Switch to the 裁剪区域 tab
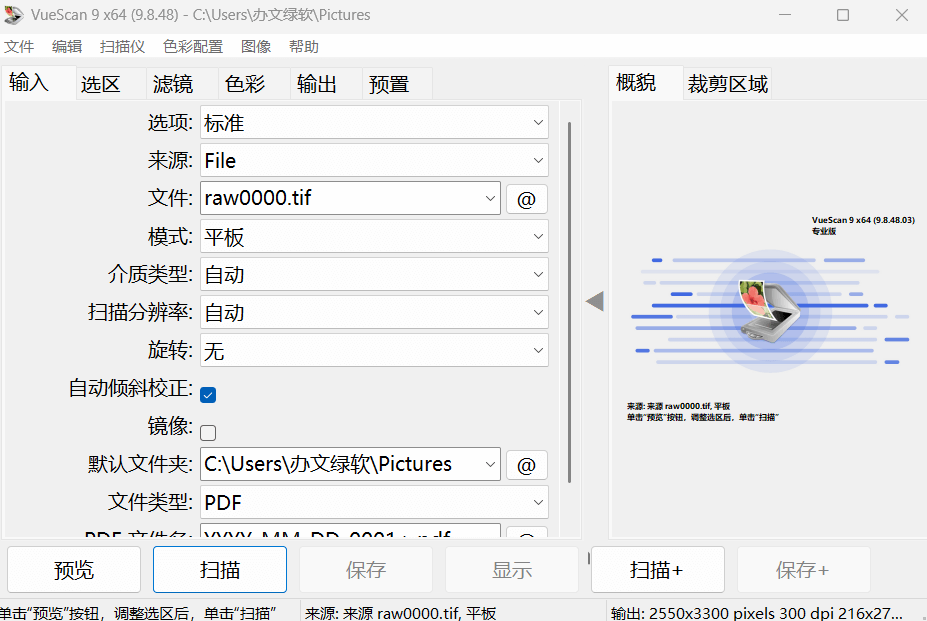Viewport: 927px width, 621px height. pyautogui.click(x=727, y=82)
